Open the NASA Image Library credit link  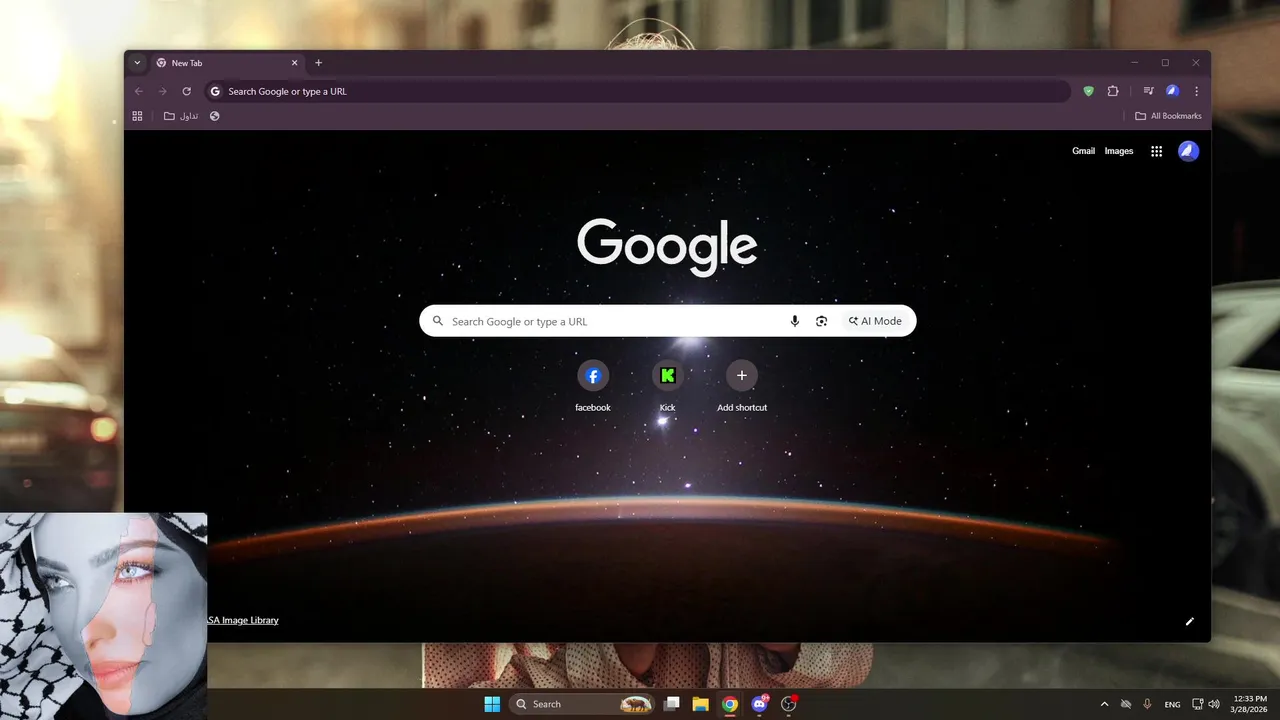243,620
